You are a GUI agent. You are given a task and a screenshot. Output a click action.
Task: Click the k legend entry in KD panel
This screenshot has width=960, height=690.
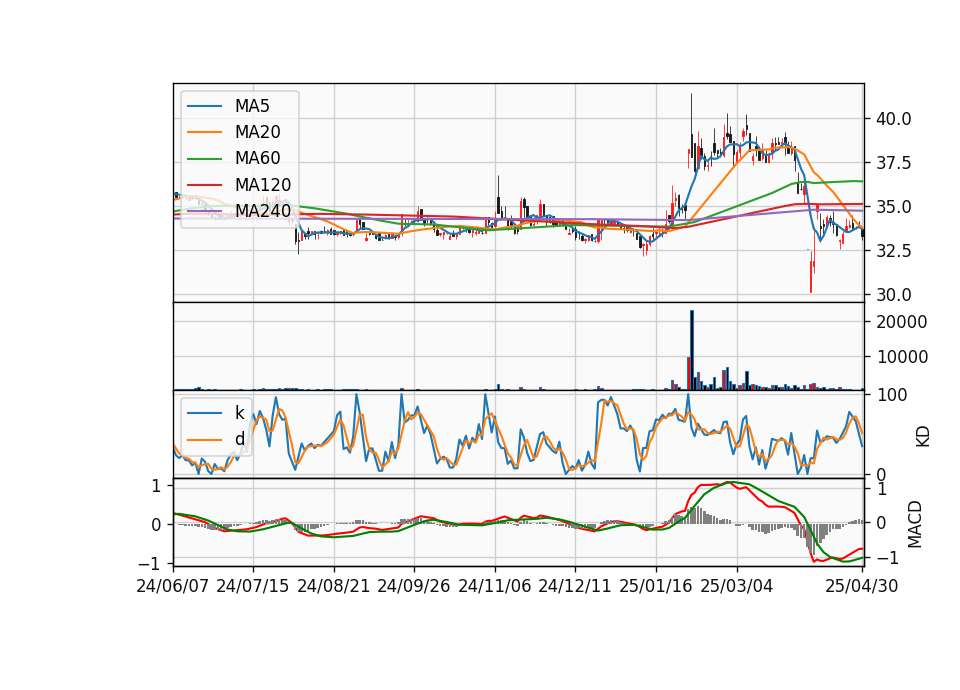point(216,413)
